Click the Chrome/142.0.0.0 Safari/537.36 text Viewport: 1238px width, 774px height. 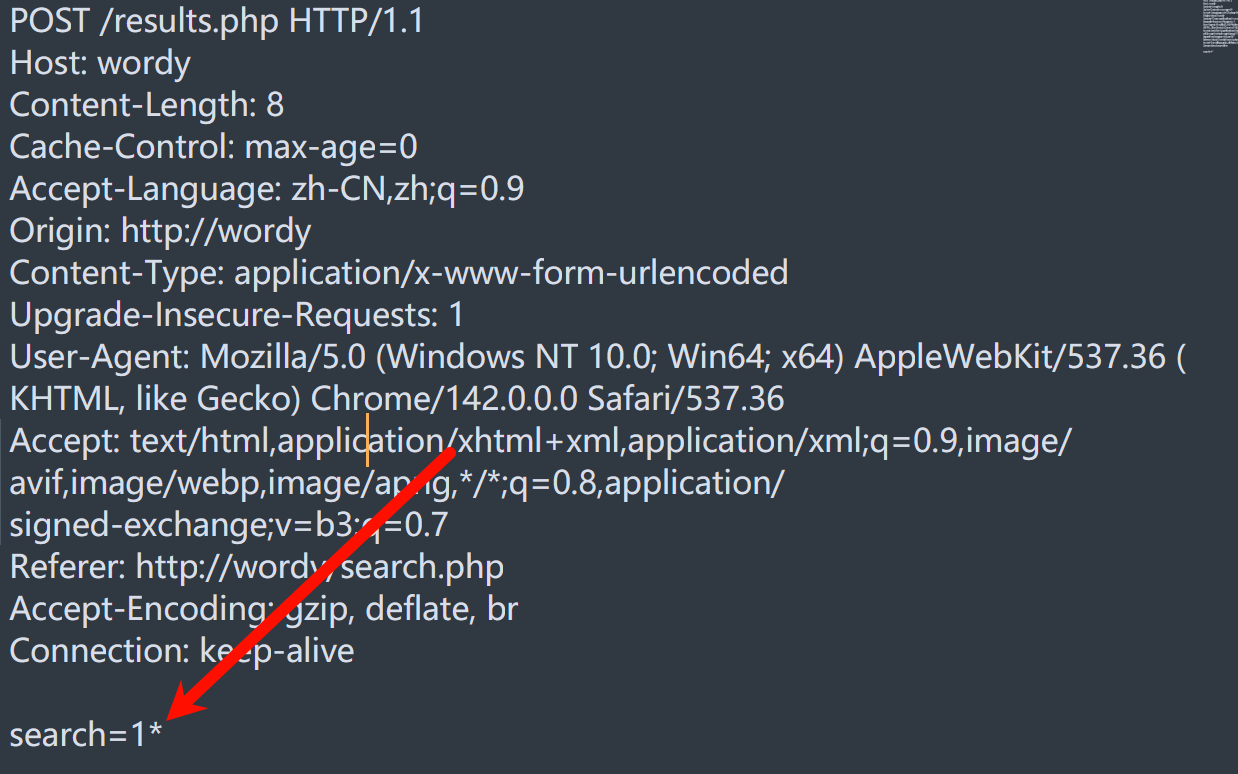547,399
